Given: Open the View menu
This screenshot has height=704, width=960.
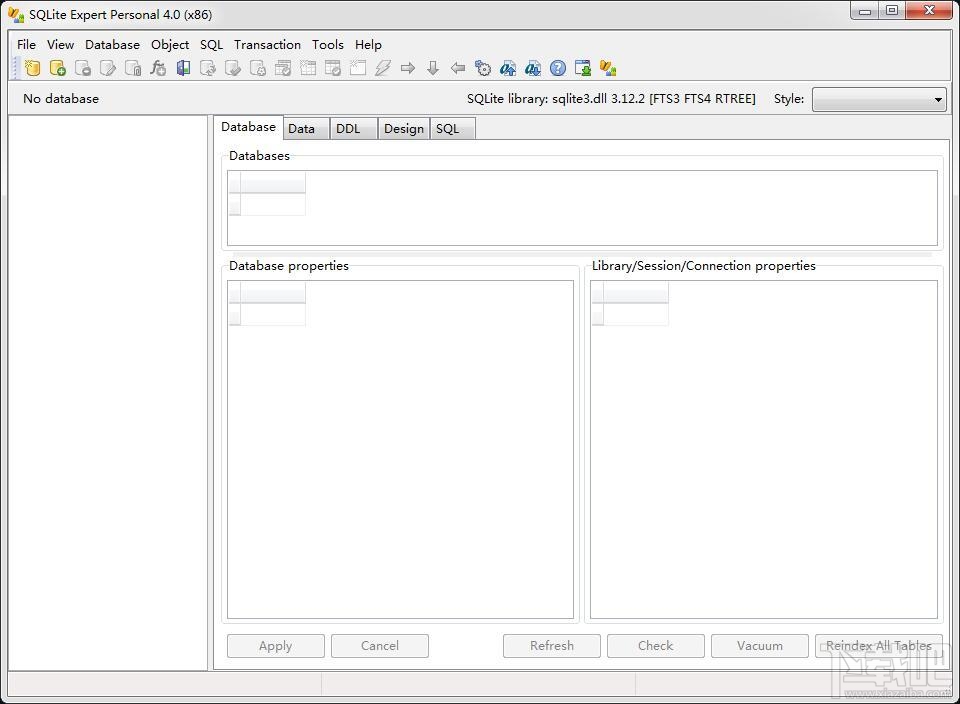Looking at the screenshot, I should coord(61,45).
